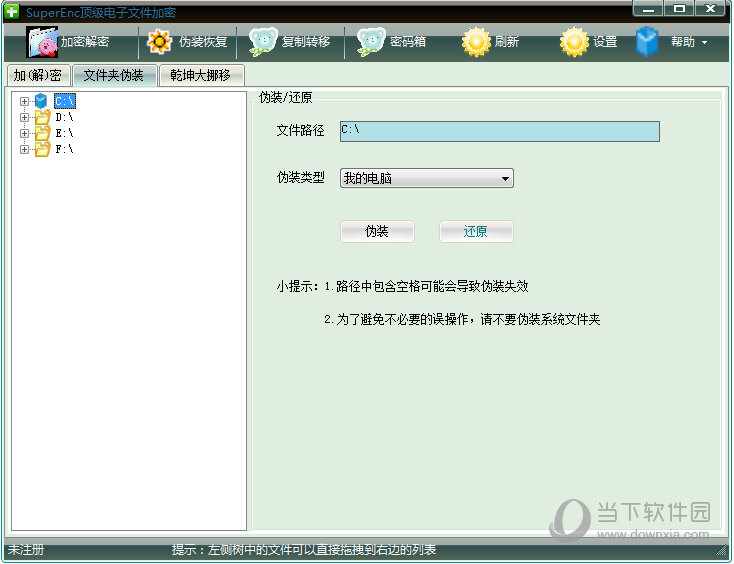The image size is (734, 564).
Task: Click the E:\ folder icon
Action: [x=42, y=133]
